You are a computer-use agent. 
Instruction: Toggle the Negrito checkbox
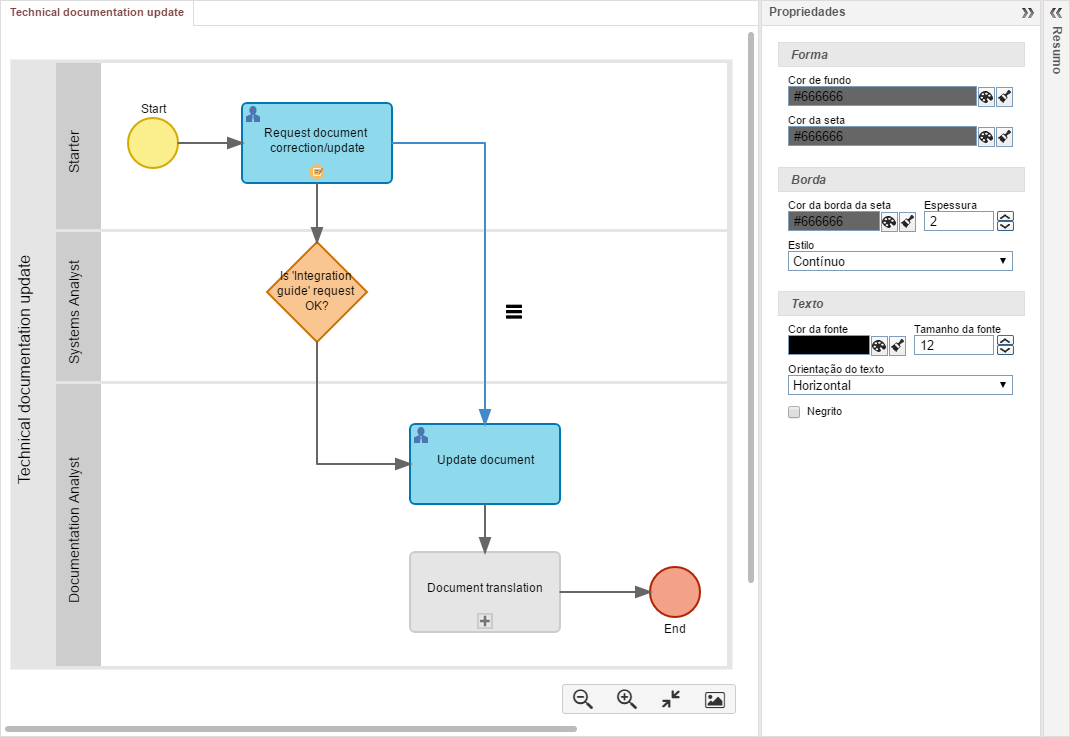tap(794, 411)
